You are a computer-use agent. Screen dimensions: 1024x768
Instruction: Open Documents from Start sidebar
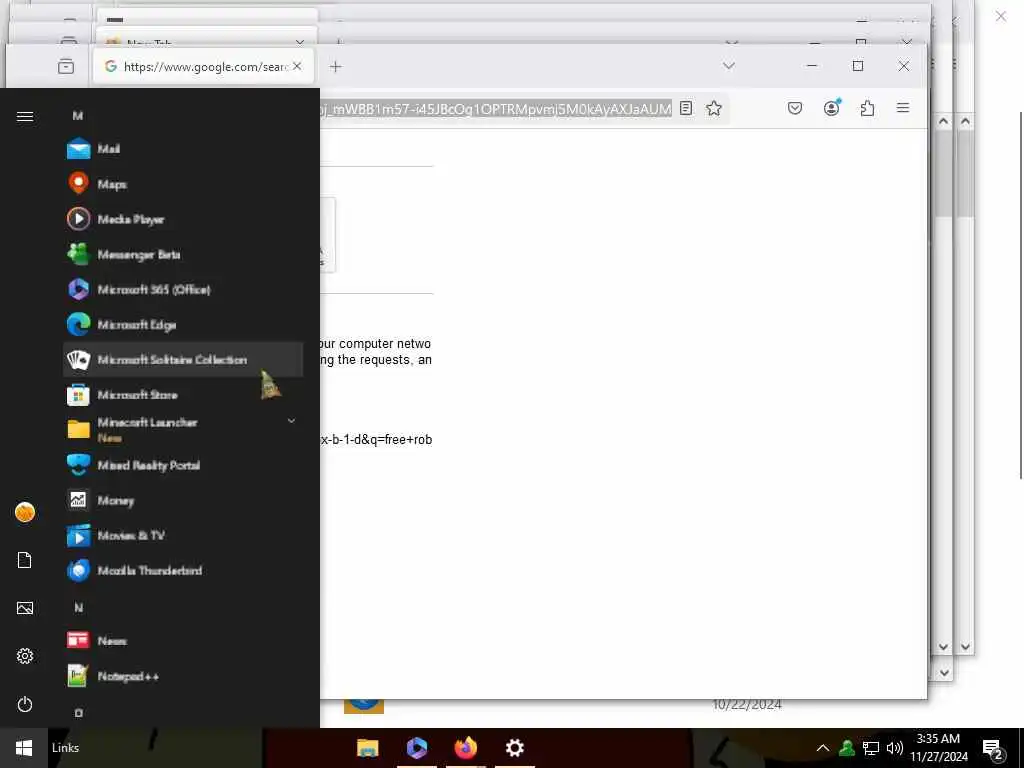pos(25,560)
